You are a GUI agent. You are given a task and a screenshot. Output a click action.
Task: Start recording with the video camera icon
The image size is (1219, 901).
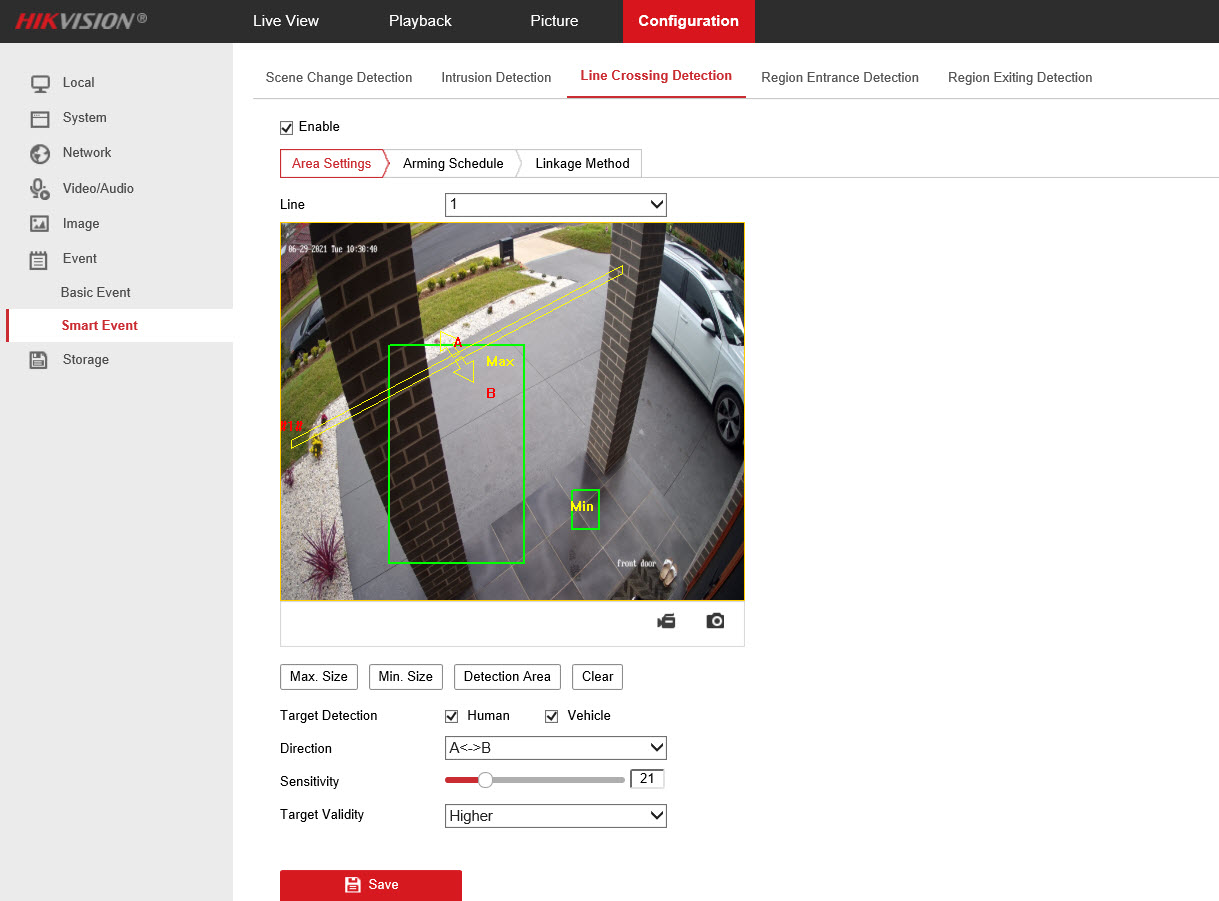[x=666, y=621]
